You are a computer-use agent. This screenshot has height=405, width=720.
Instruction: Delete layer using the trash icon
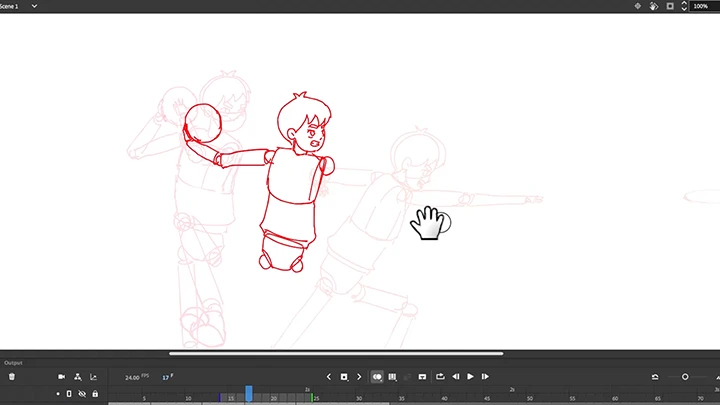12,377
